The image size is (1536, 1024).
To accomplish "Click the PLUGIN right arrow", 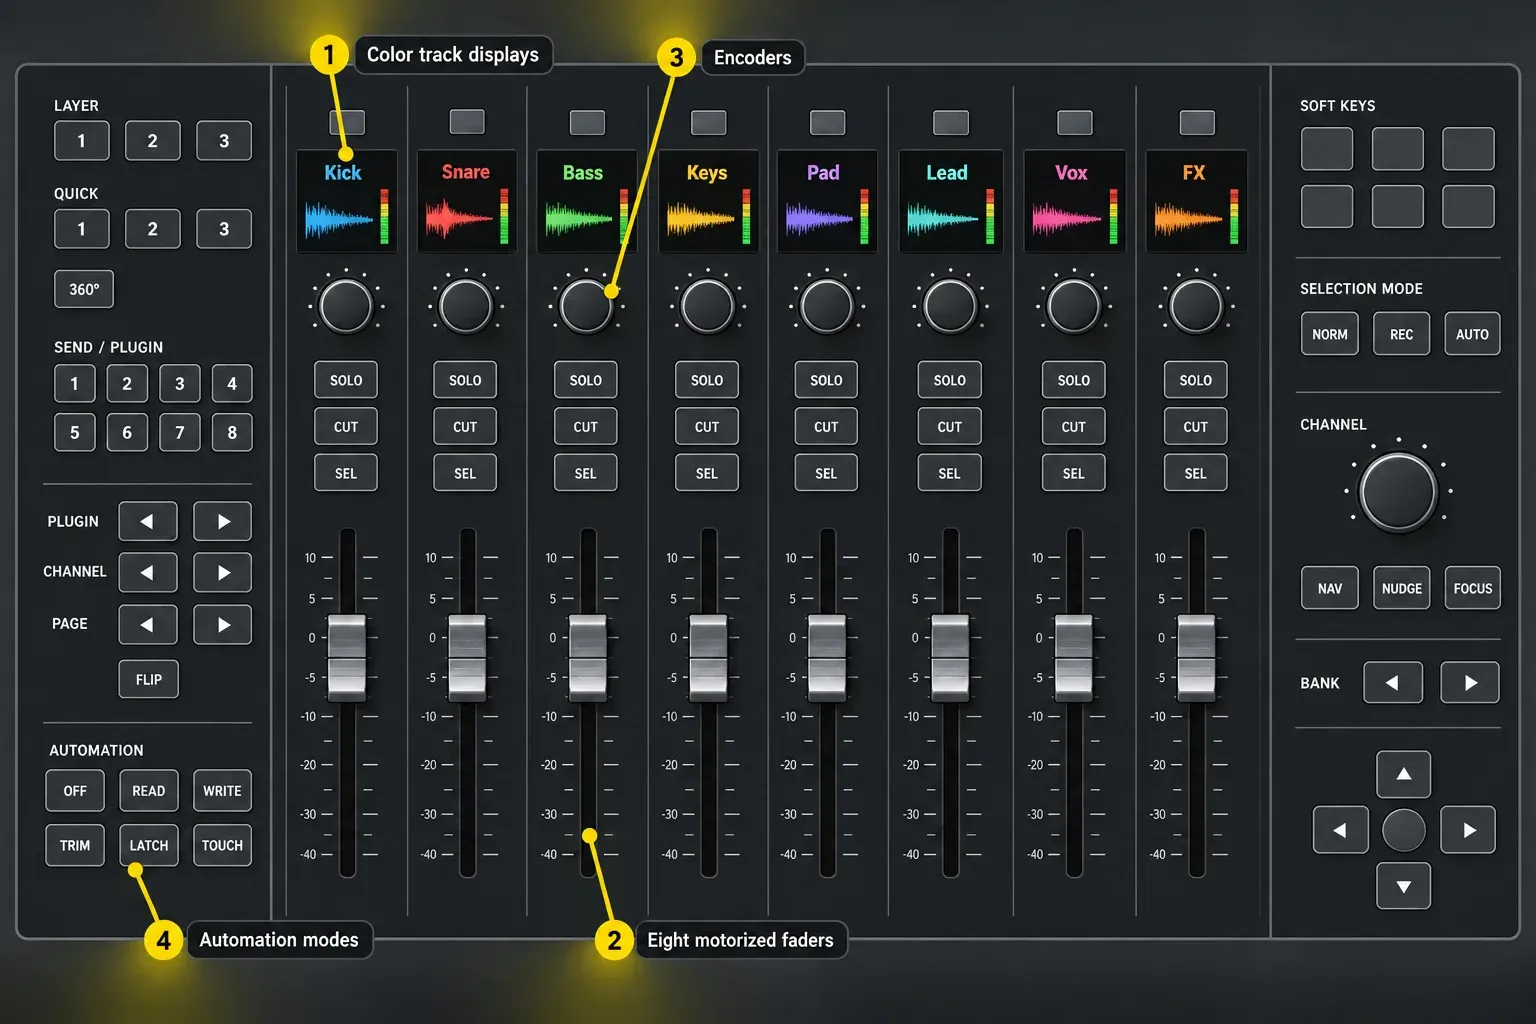I will [222, 521].
